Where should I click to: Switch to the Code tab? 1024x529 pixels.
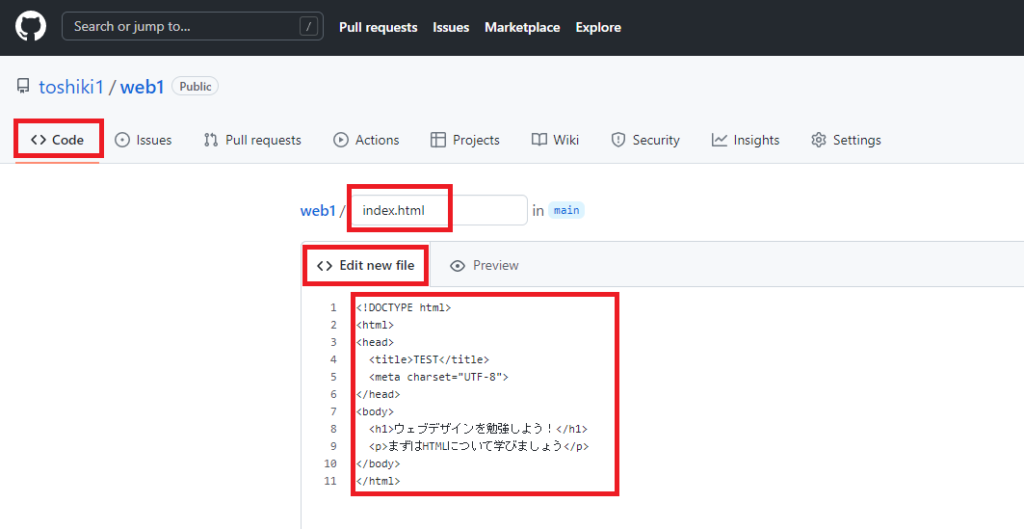[58, 140]
